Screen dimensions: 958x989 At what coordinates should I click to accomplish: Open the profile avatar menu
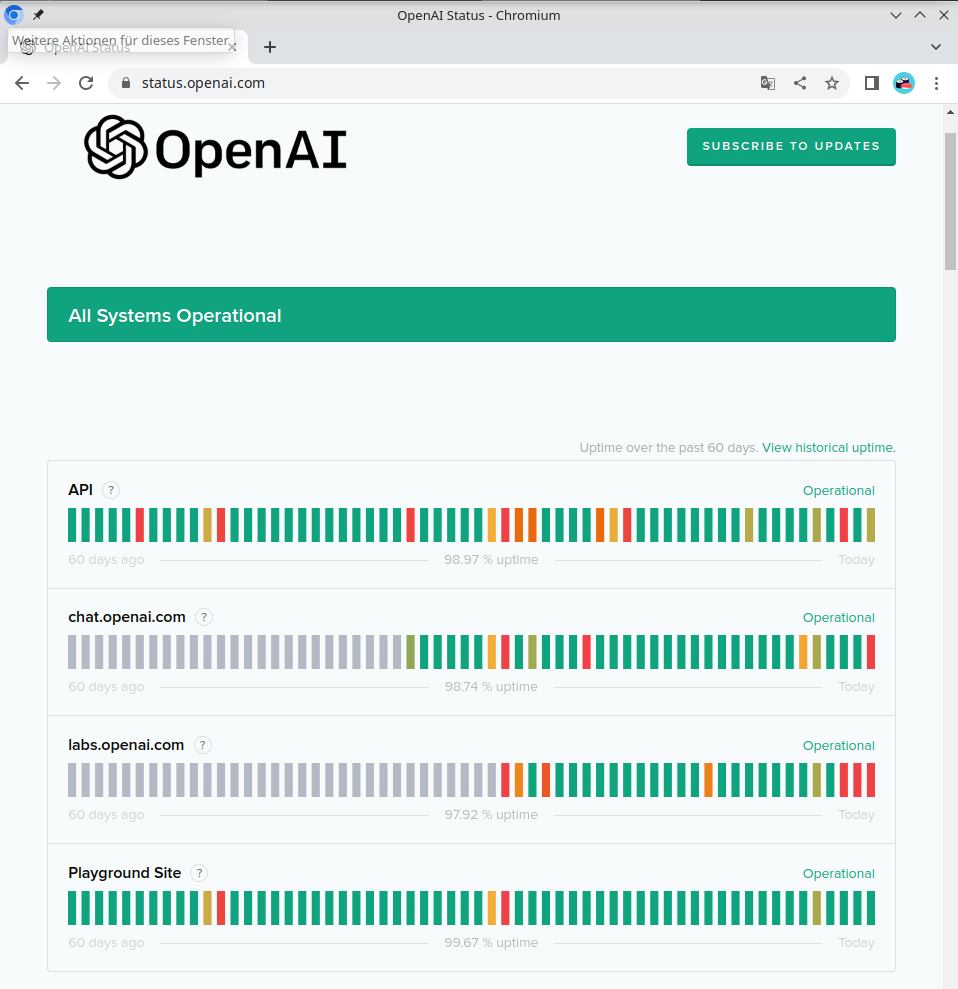tap(904, 83)
